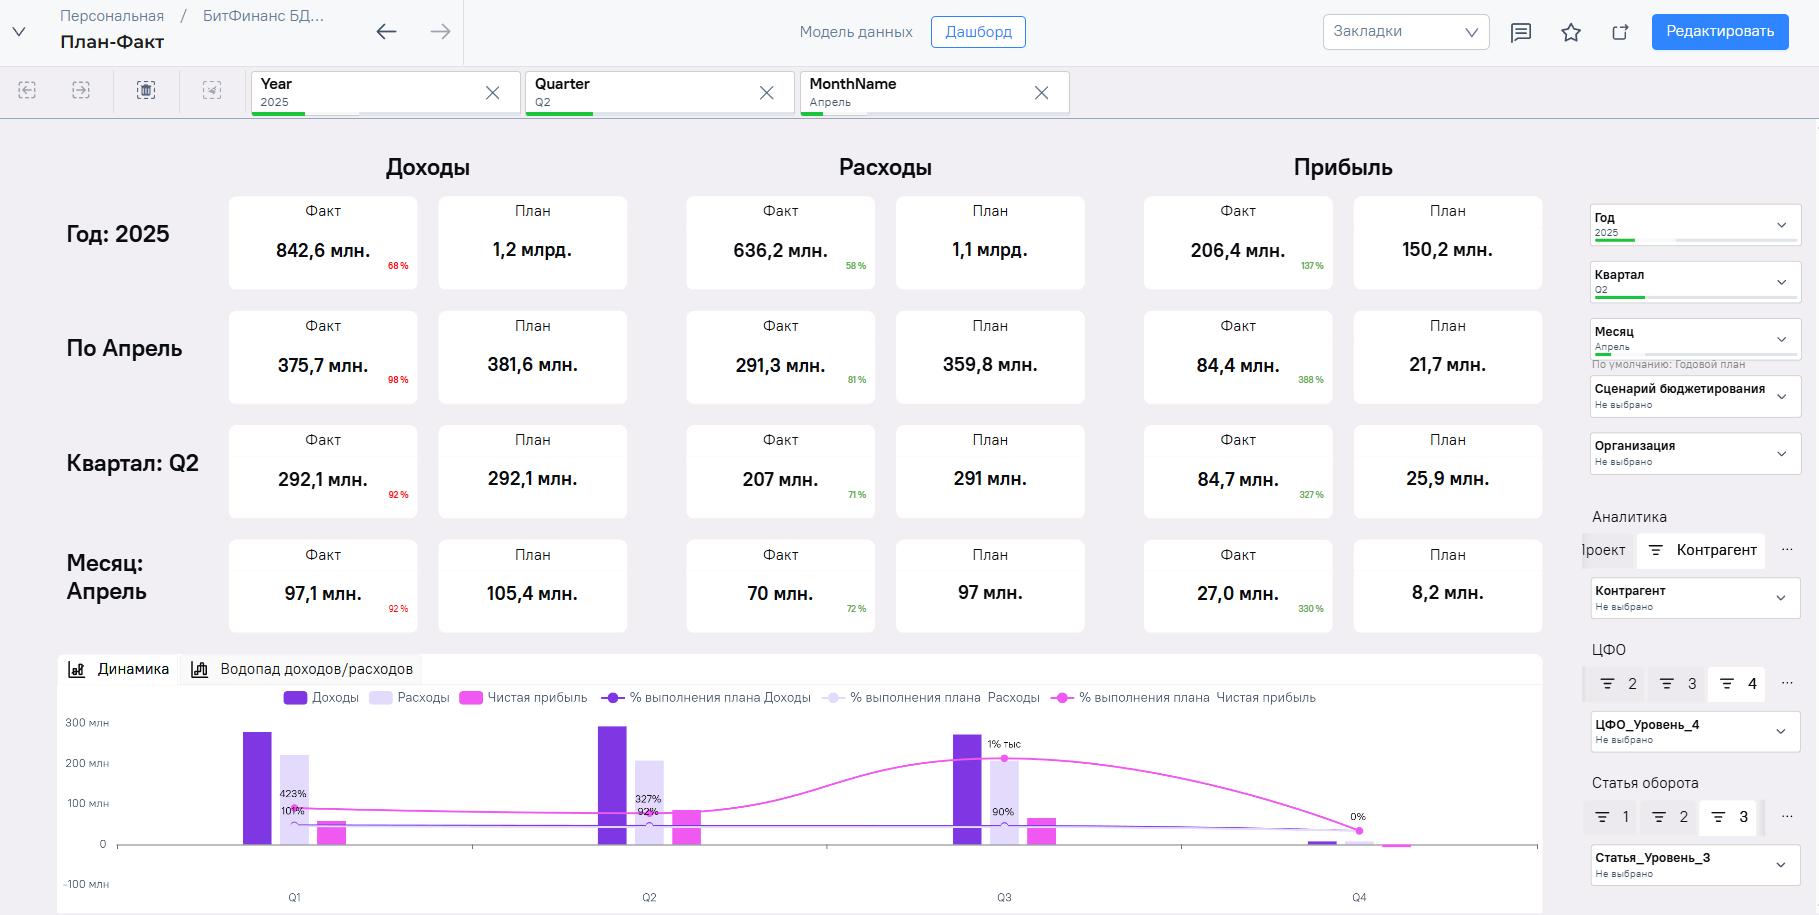Screen dimensions: 1819x915
Task: Open the Закладки dropdown
Action: 1406,32
